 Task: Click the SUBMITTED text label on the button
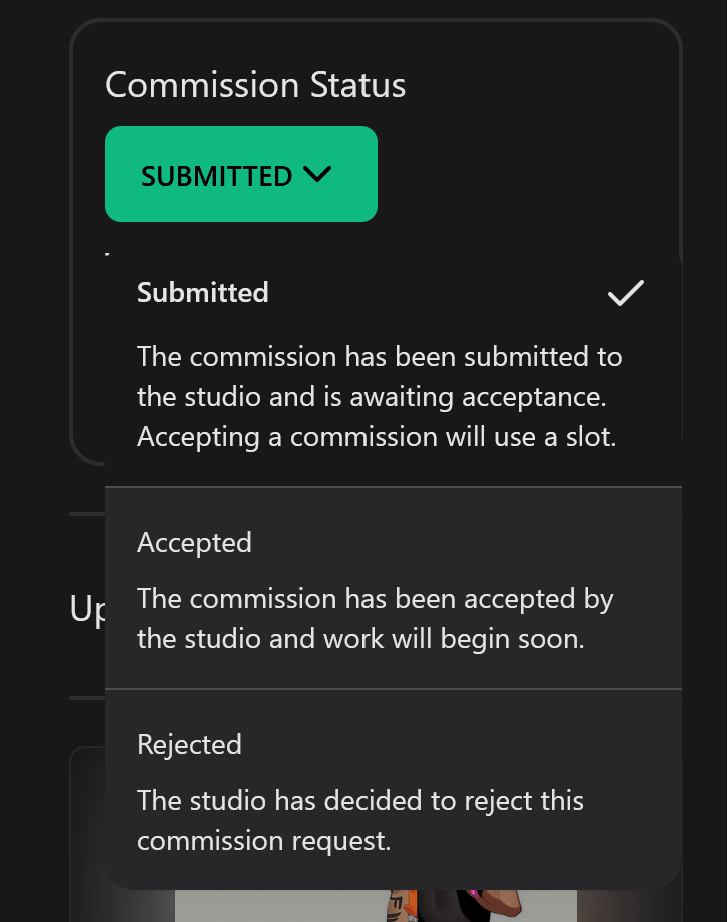pyautogui.click(x=216, y=176)
